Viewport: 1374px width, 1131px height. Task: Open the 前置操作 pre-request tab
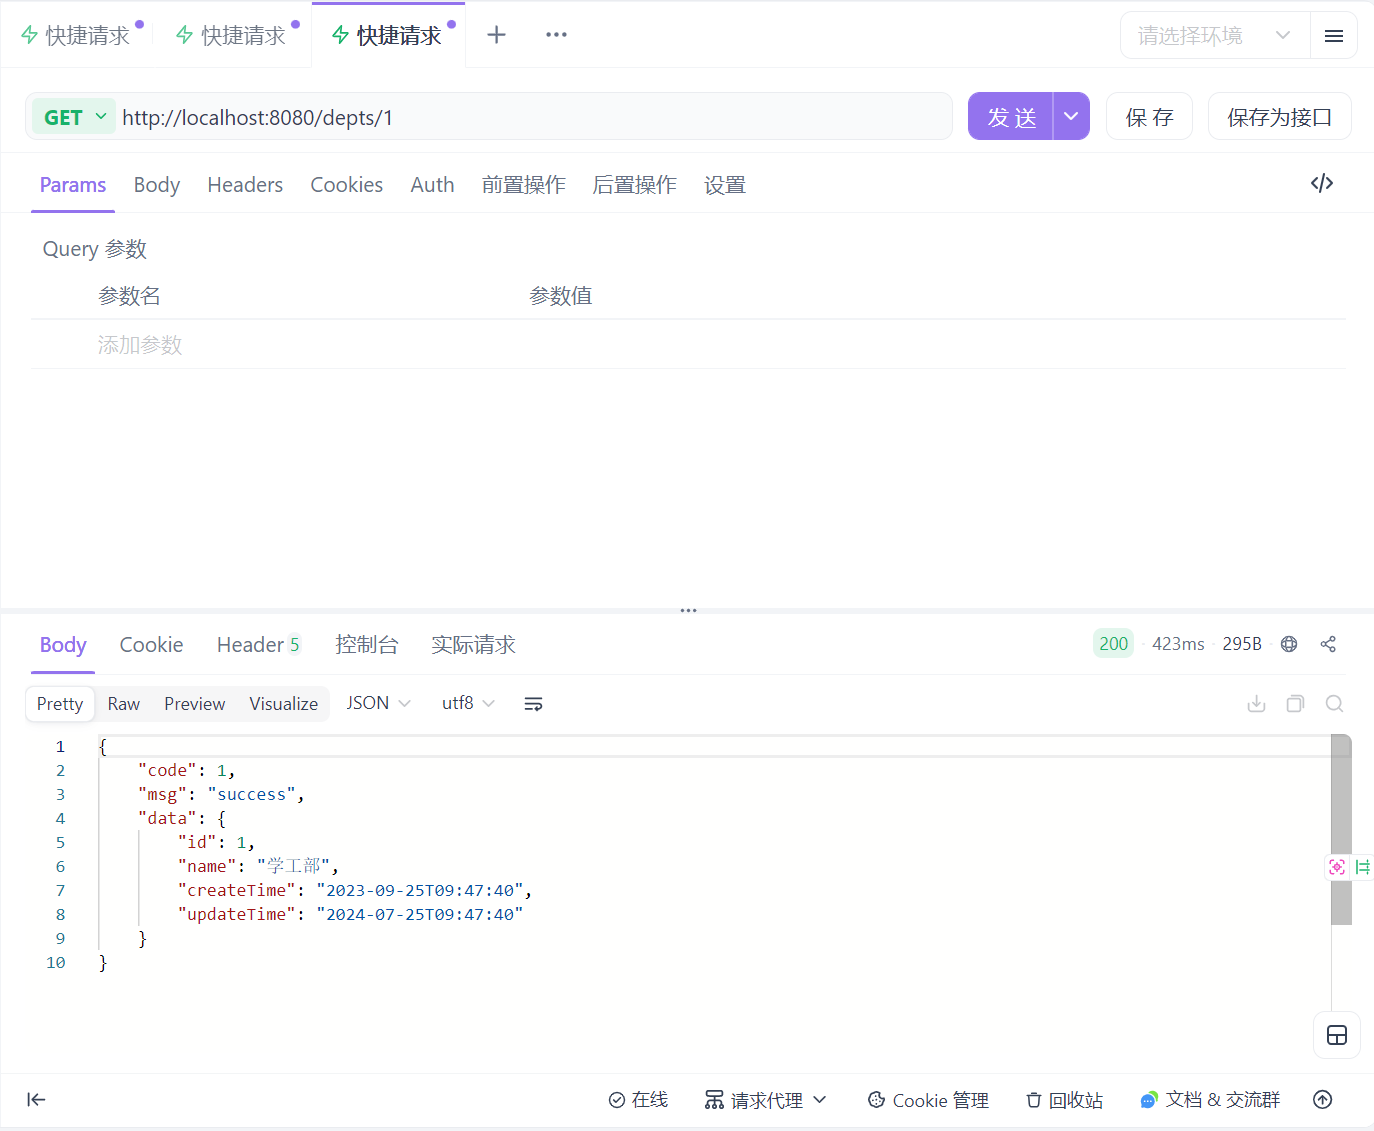click(x=524, y=185)
